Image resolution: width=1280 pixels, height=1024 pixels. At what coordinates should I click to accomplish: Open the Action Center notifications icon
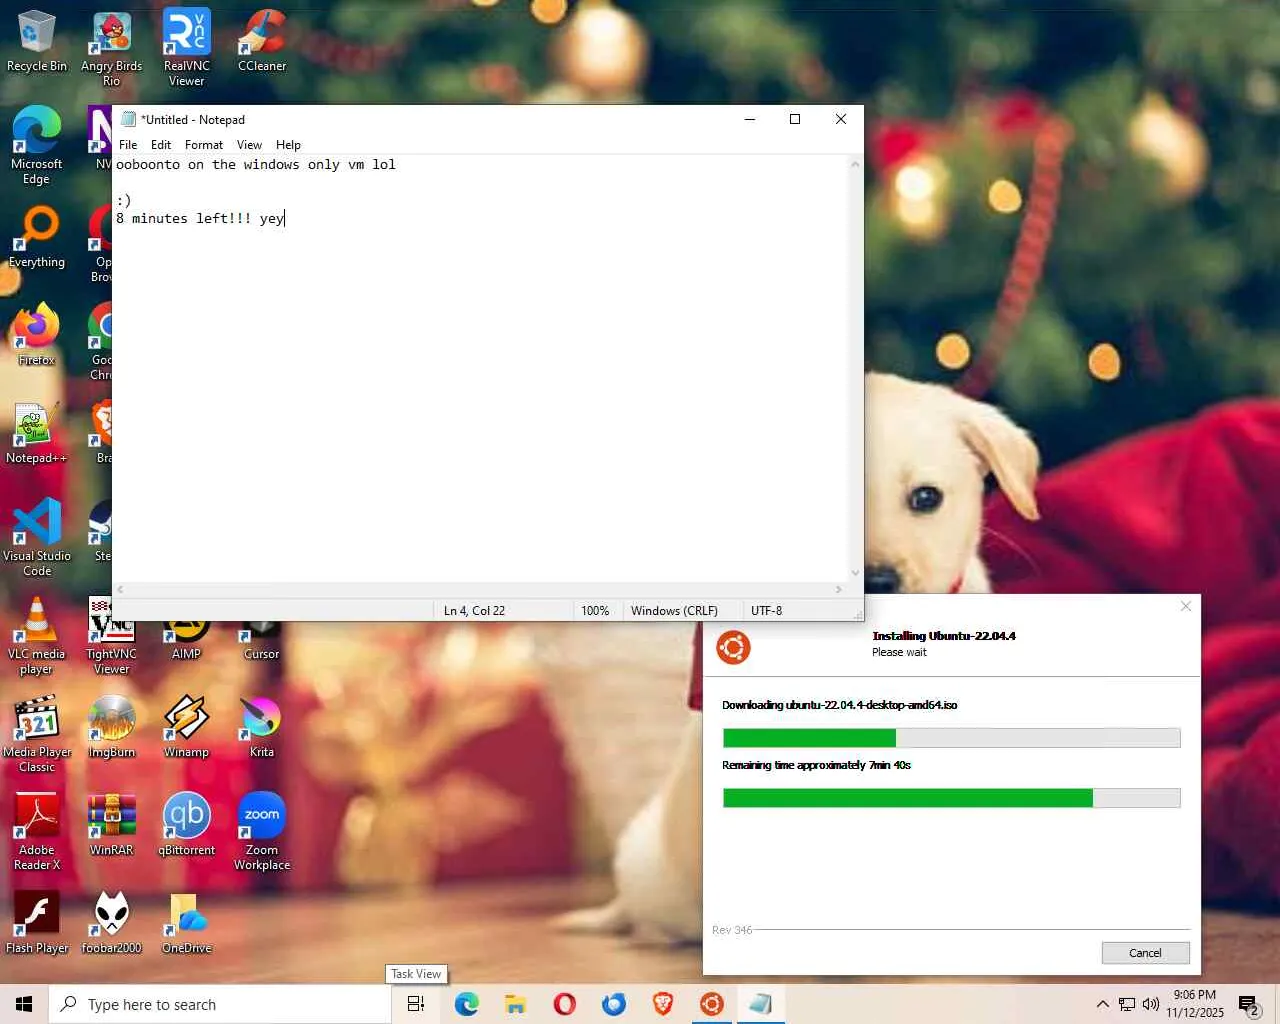tap(1249, 1004)
